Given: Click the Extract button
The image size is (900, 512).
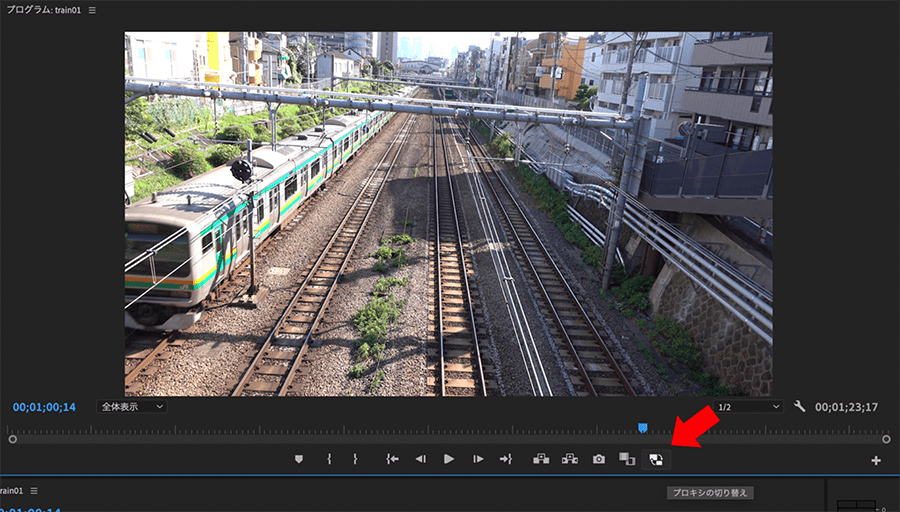Looking at the screenshot, I should [x=569, y=459].
